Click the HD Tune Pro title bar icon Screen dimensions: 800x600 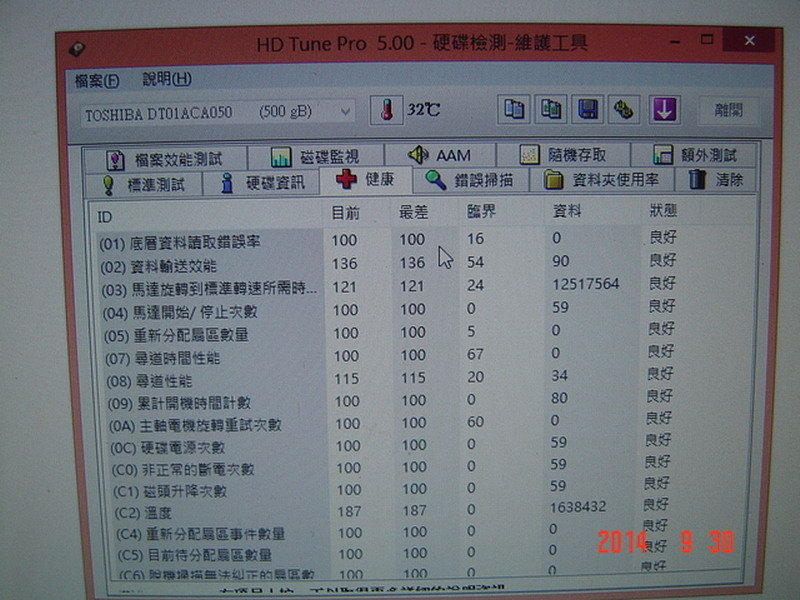pos(78,49)
